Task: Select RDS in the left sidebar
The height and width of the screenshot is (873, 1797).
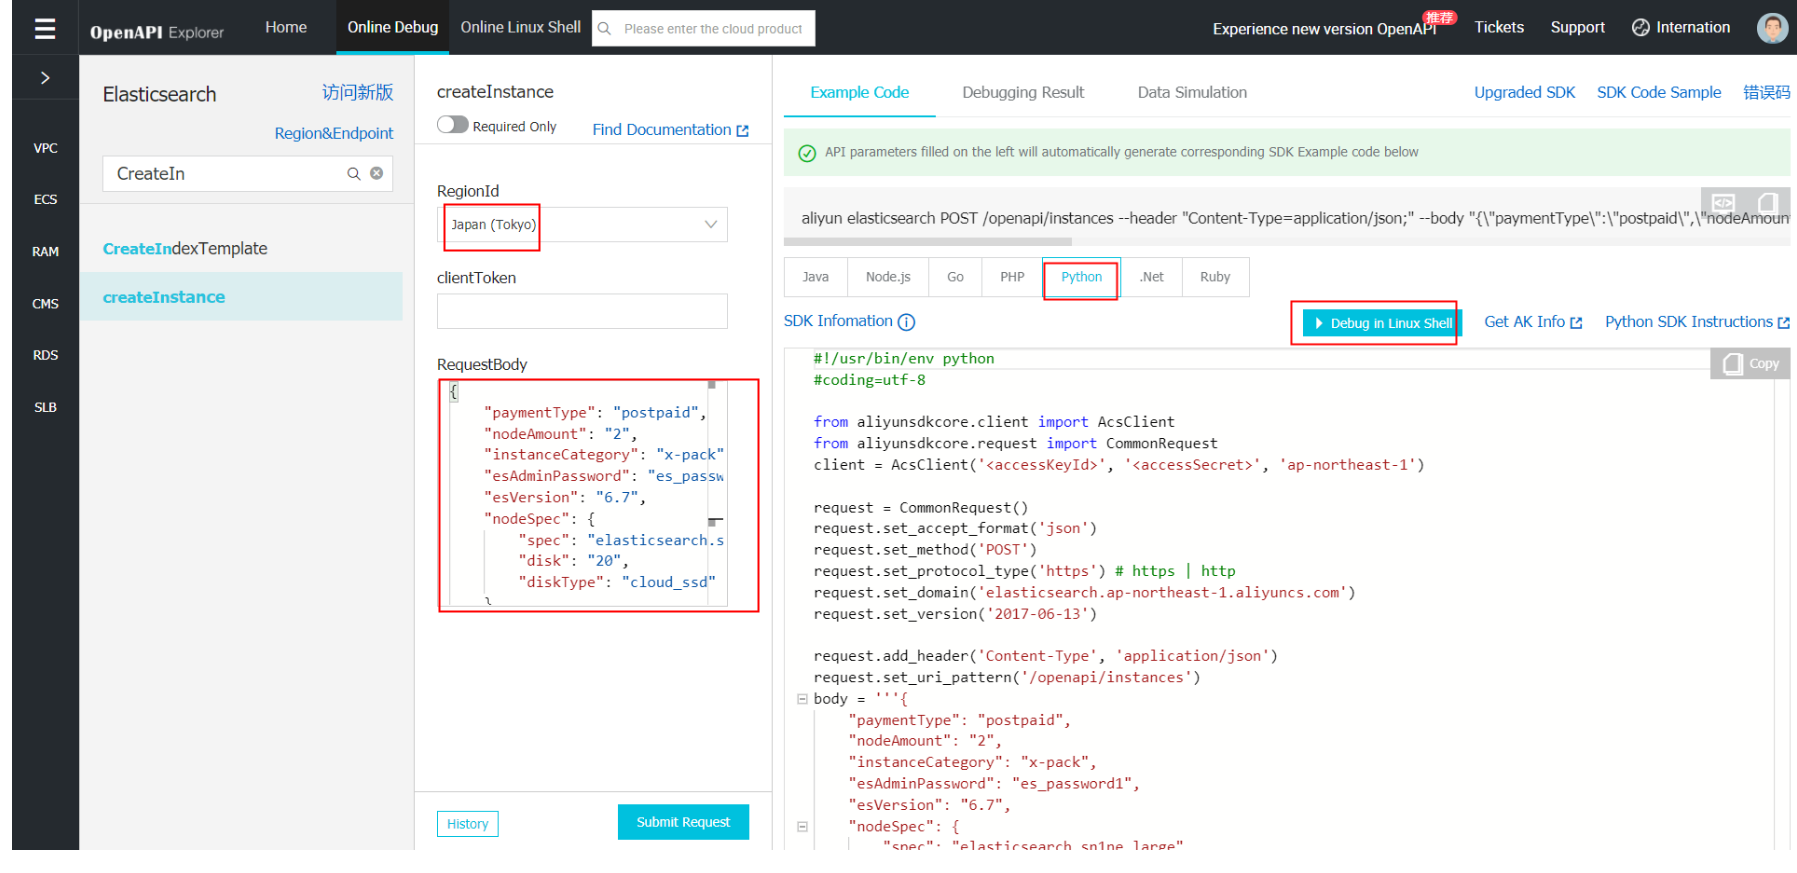Action: pos(45,356)
